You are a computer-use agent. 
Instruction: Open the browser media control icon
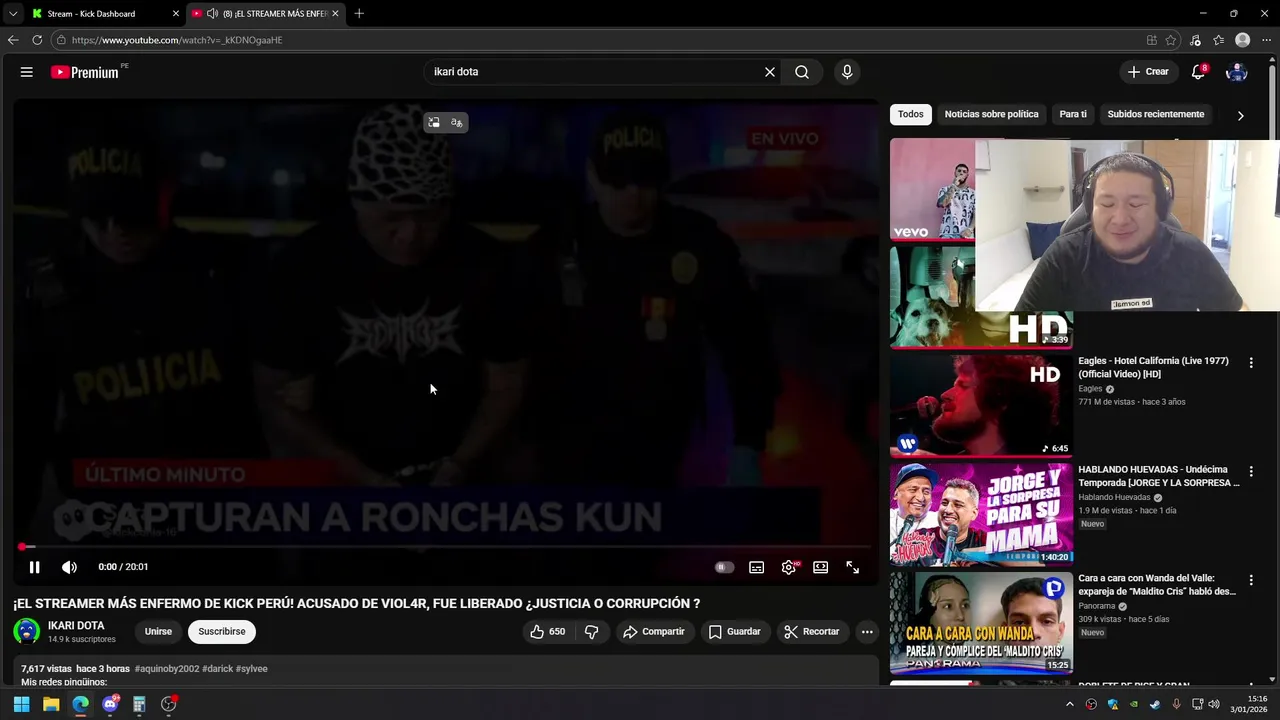pos(1195,40)
